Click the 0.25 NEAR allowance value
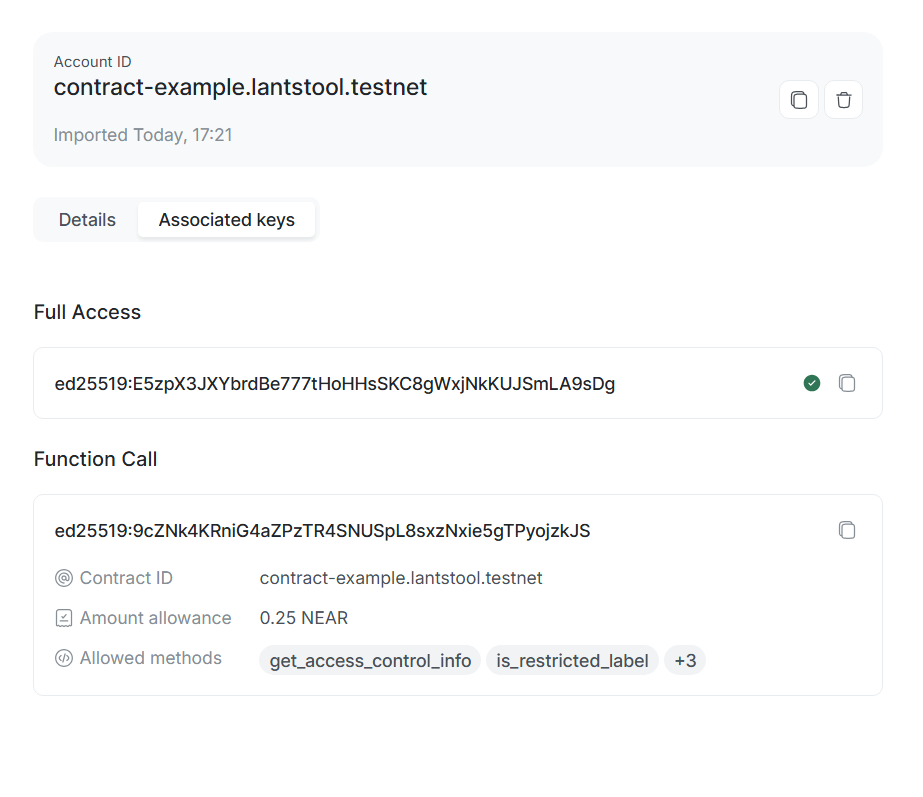This screenshot has width=923, height=797. [x=303, y=618]
